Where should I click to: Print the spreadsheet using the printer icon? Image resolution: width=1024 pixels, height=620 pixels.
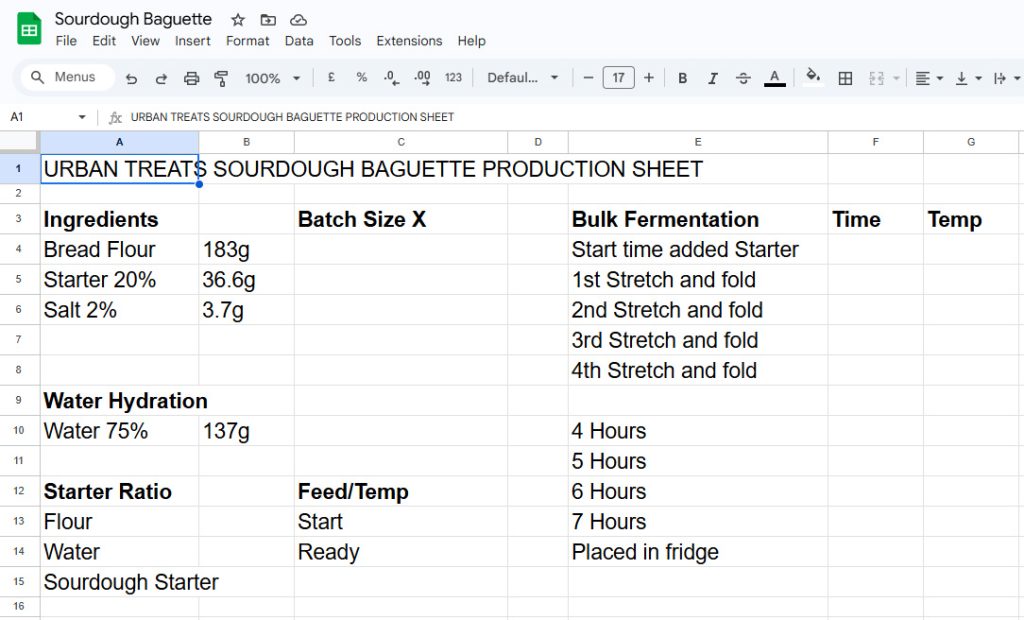(192, 78)
